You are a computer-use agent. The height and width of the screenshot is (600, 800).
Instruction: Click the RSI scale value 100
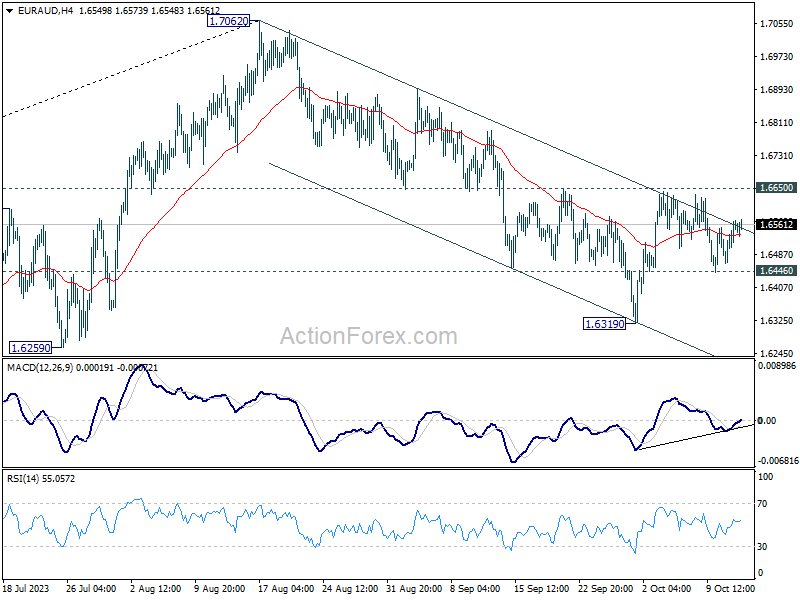point(765,477)
